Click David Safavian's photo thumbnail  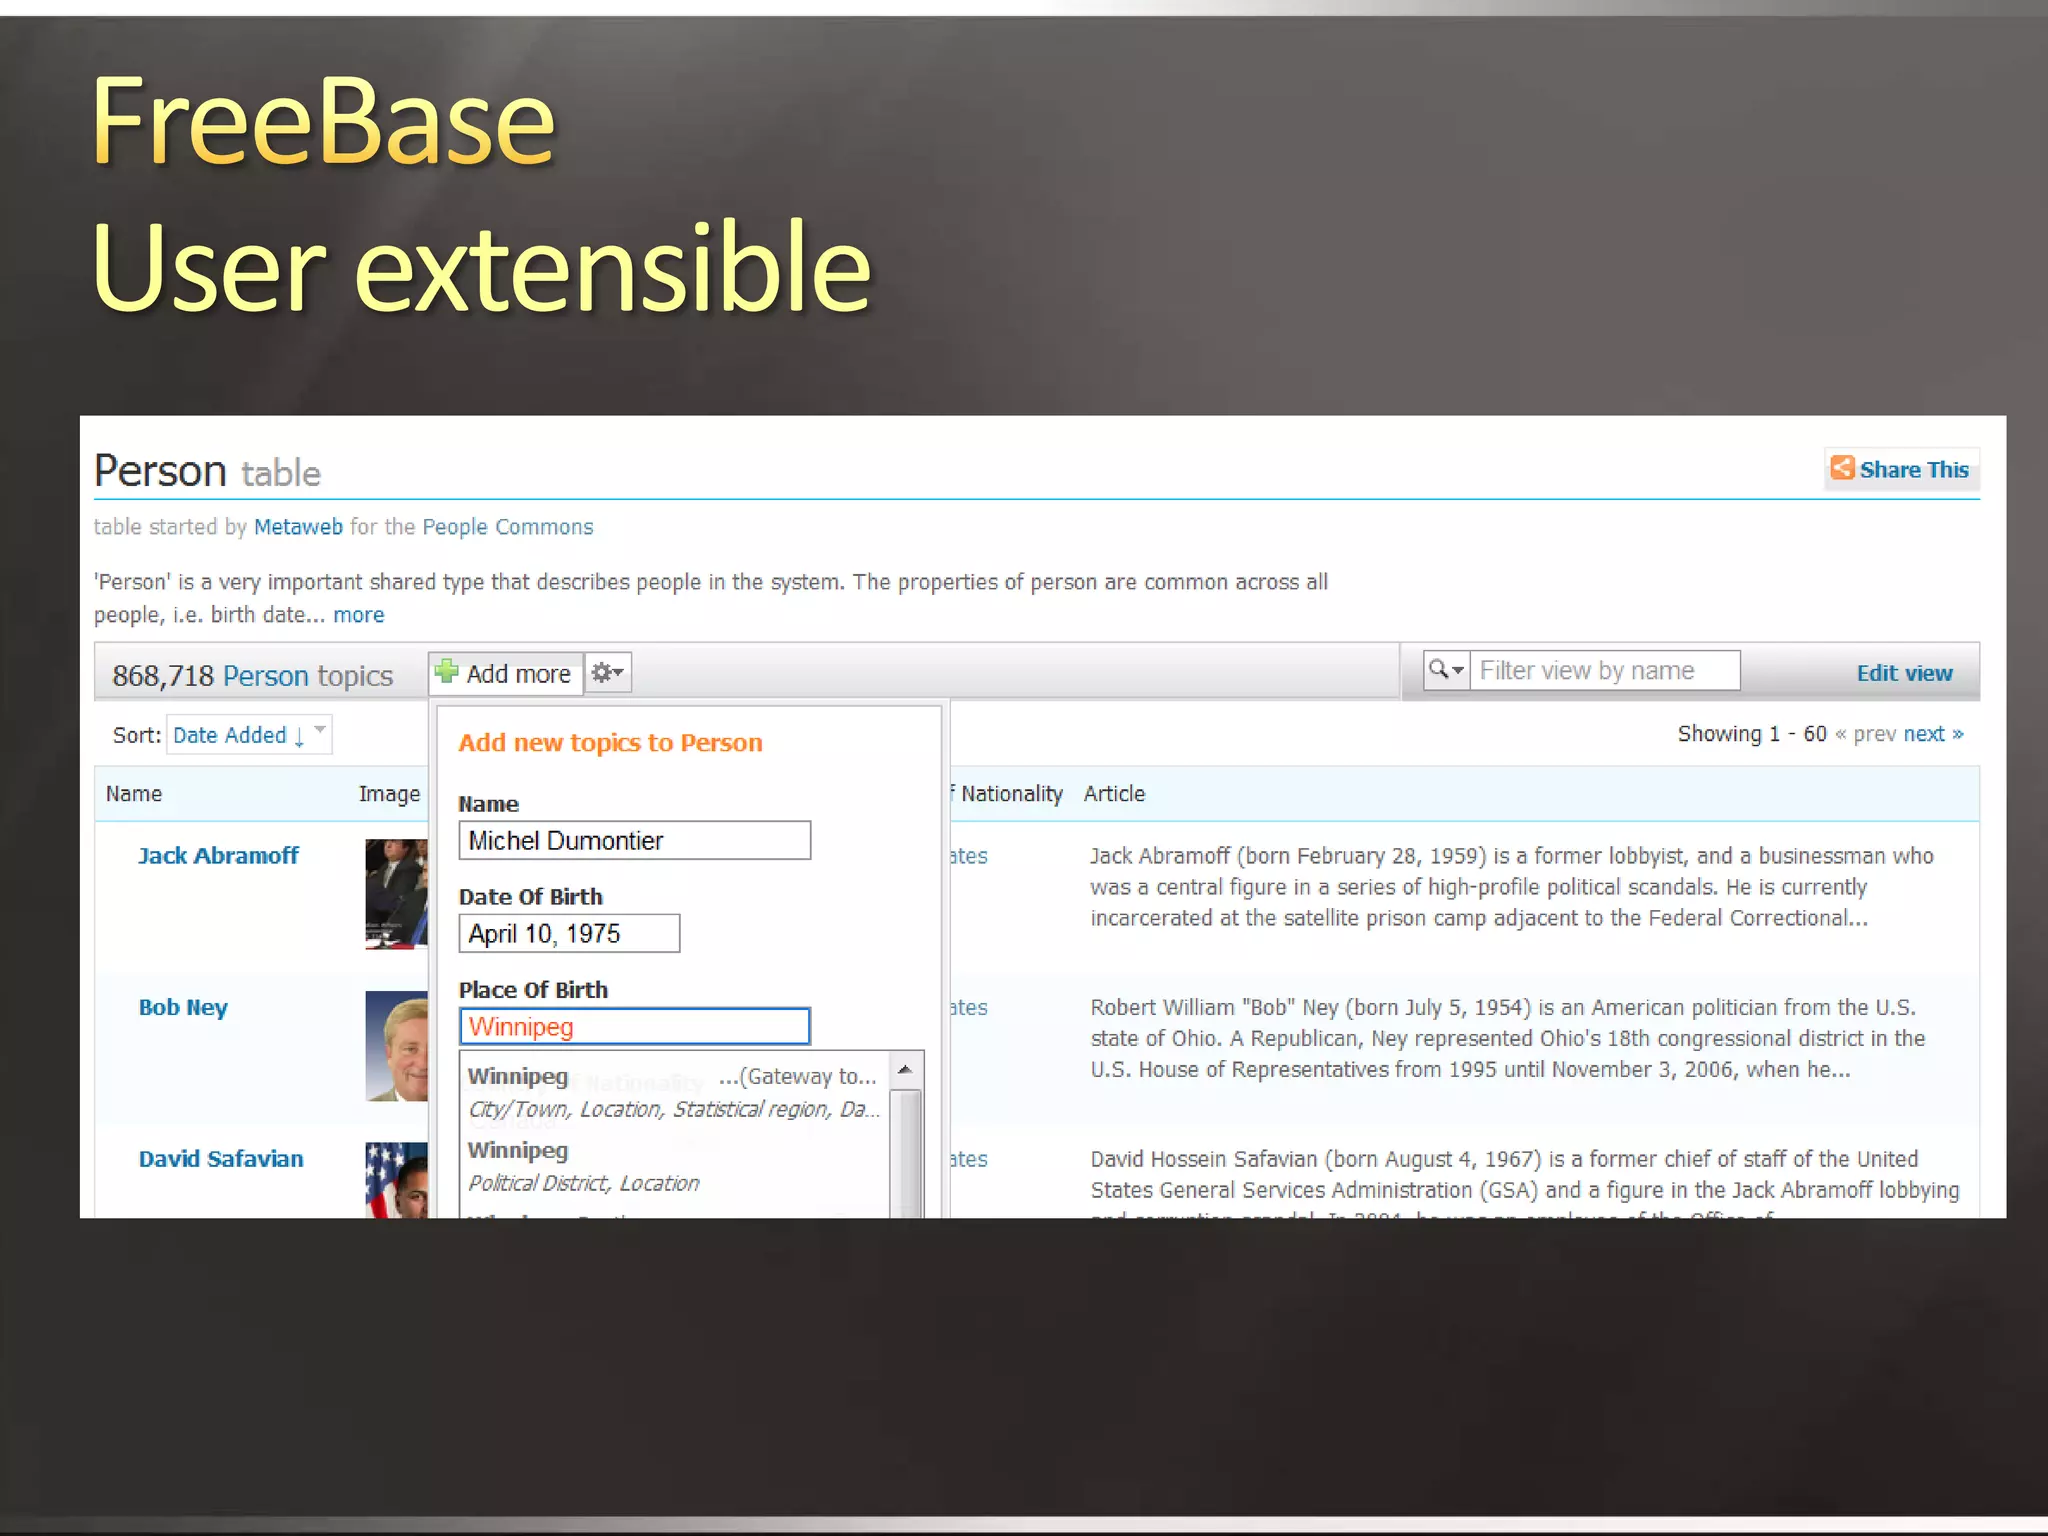[x=396, y=1180]
